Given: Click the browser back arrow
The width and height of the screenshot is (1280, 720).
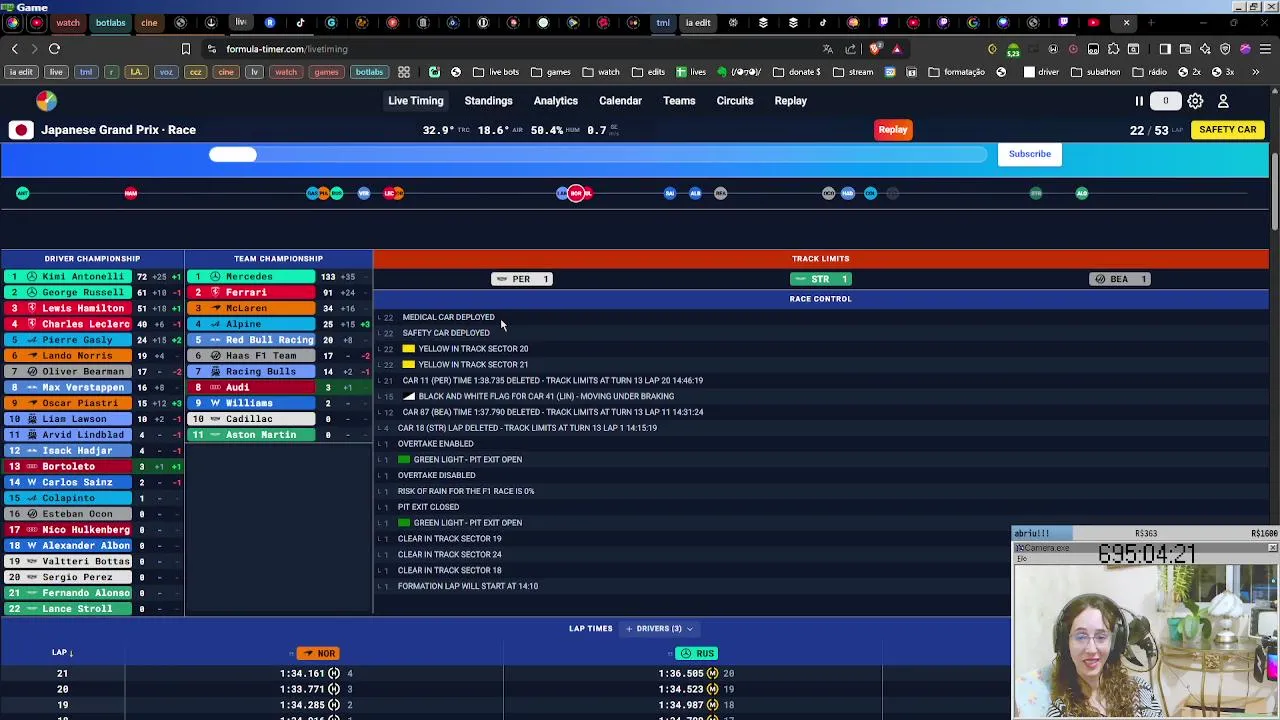Looking at the screenshot, I should (x=14, y=49).
